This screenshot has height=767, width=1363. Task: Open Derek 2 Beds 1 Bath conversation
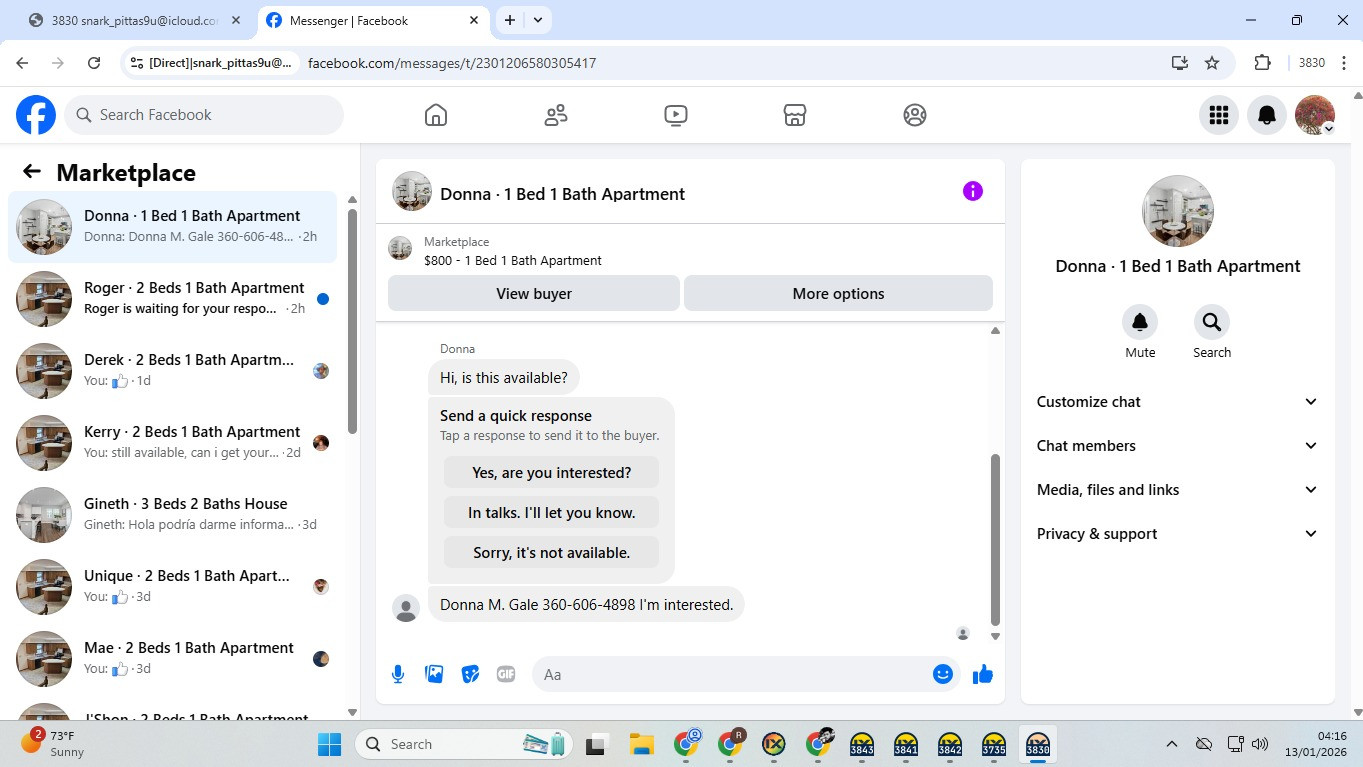(172, 371)
